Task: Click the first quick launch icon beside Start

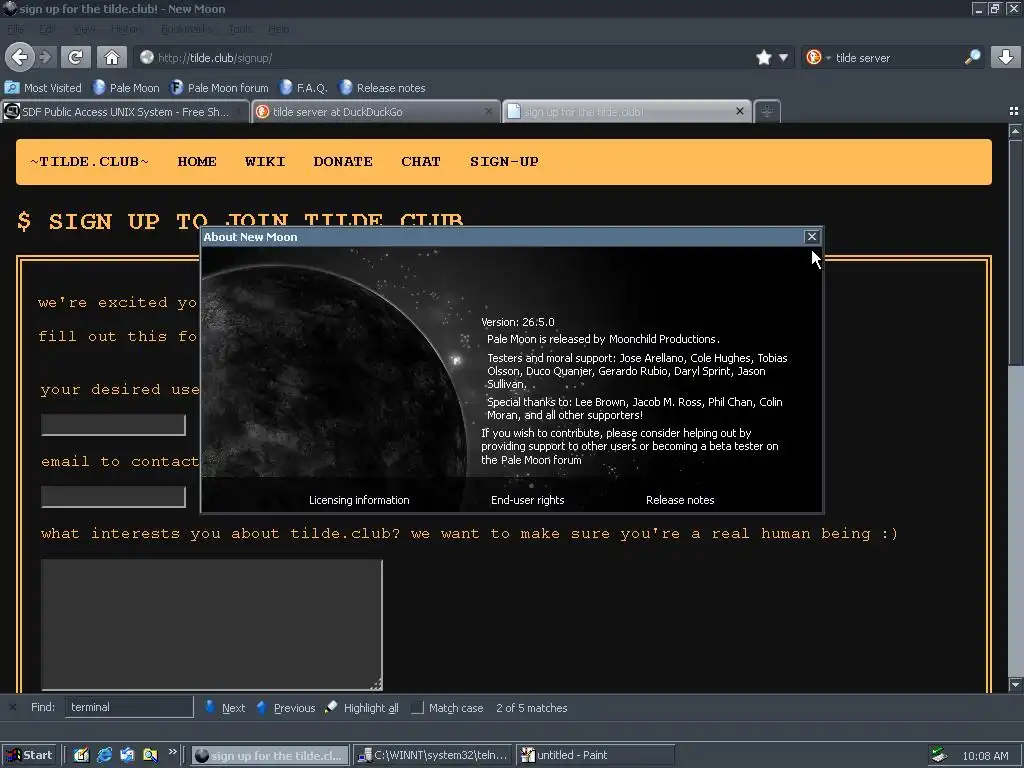Action: (82, 755)
